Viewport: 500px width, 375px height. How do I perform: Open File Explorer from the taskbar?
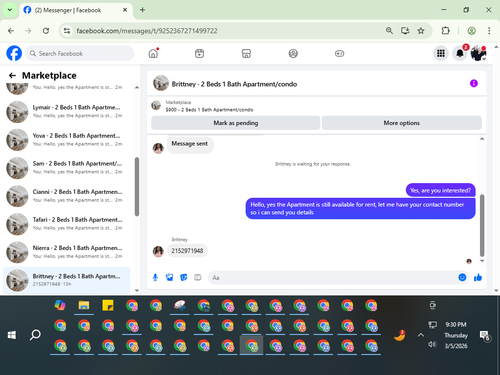point(84,305)
